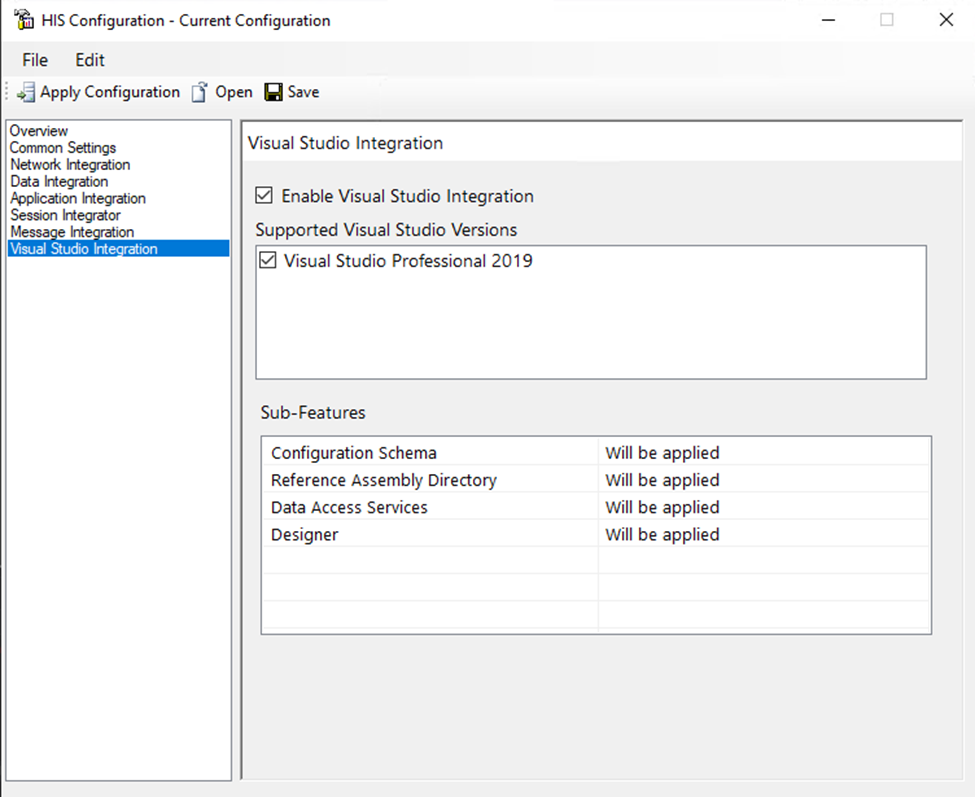The width and height of the screenshot is (975, 797).
Task: Close the HIS Configuration window
Action: (946, 20)
